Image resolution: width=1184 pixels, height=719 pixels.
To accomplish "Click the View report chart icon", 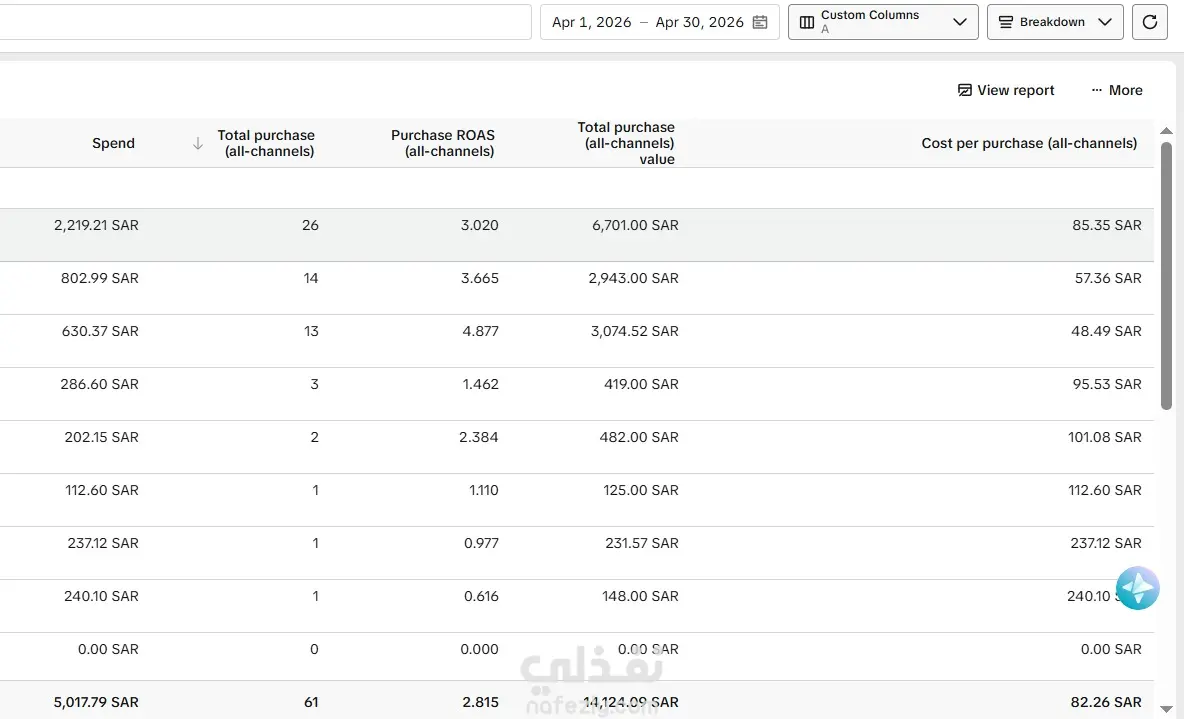I will (964, 90).
